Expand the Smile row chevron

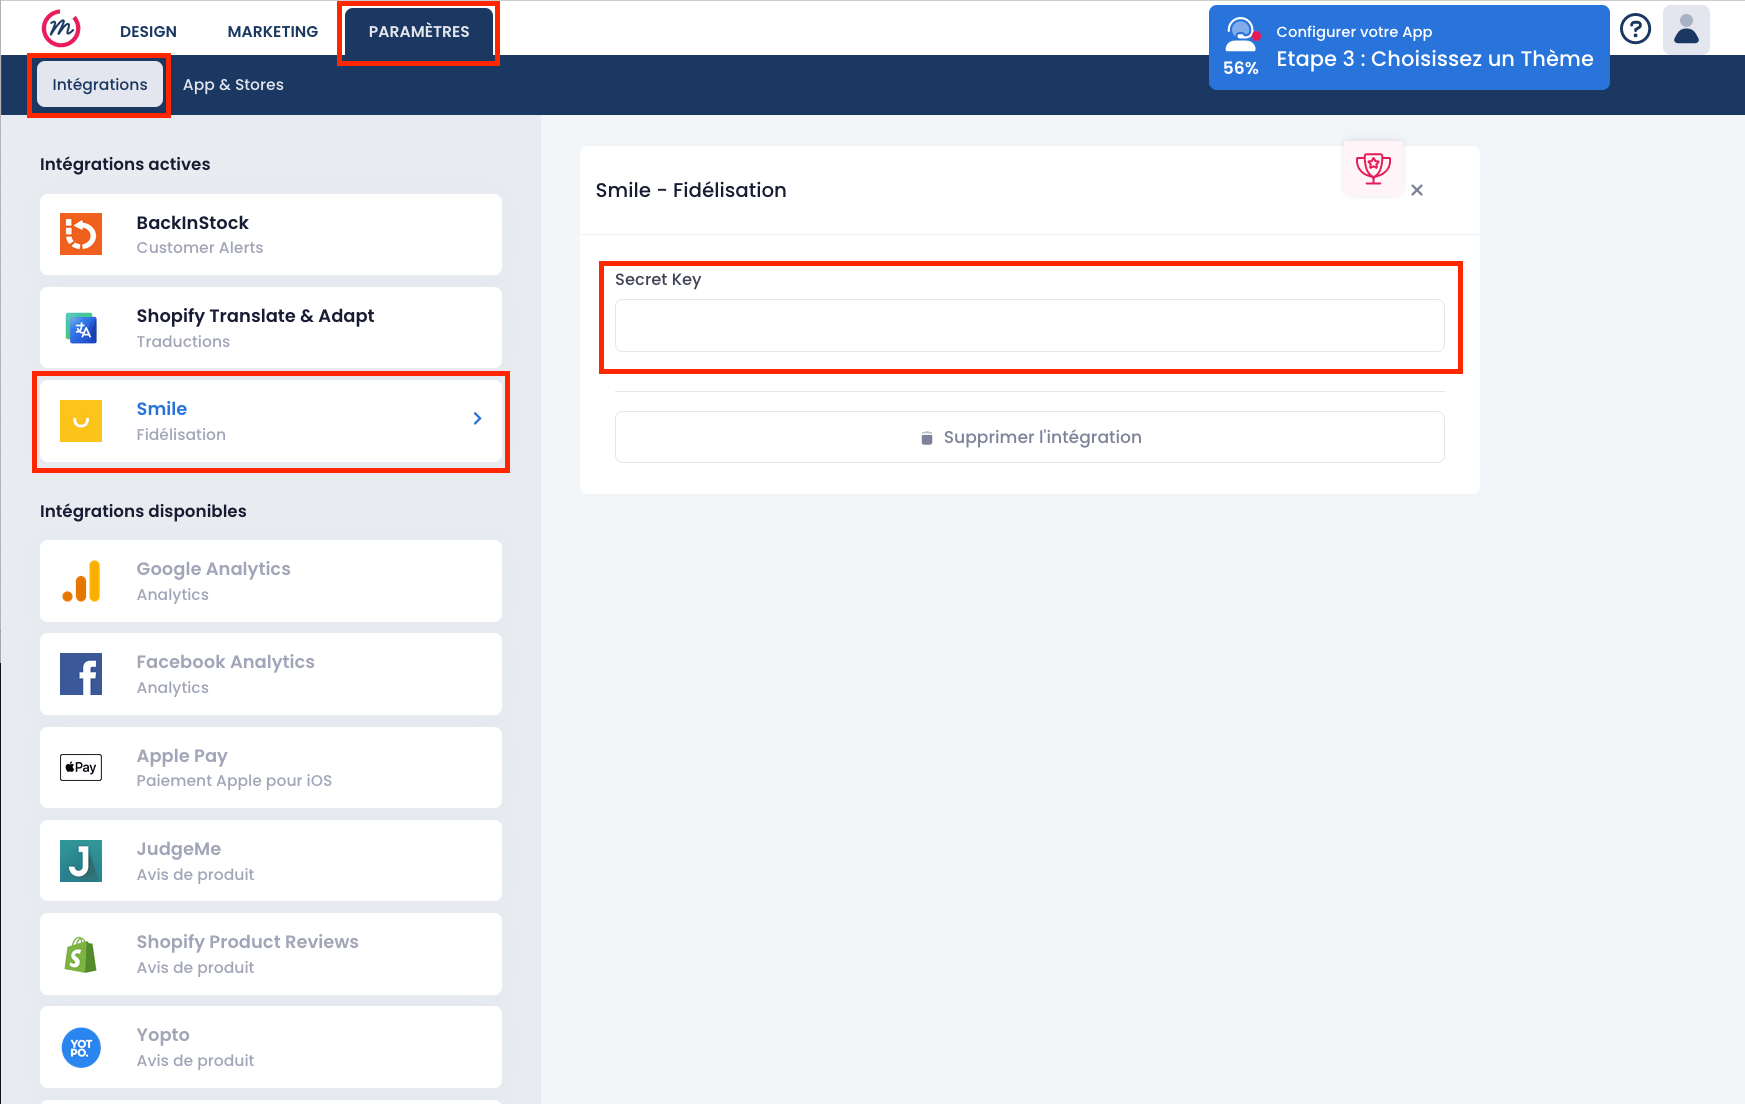[x=477, y=419]
